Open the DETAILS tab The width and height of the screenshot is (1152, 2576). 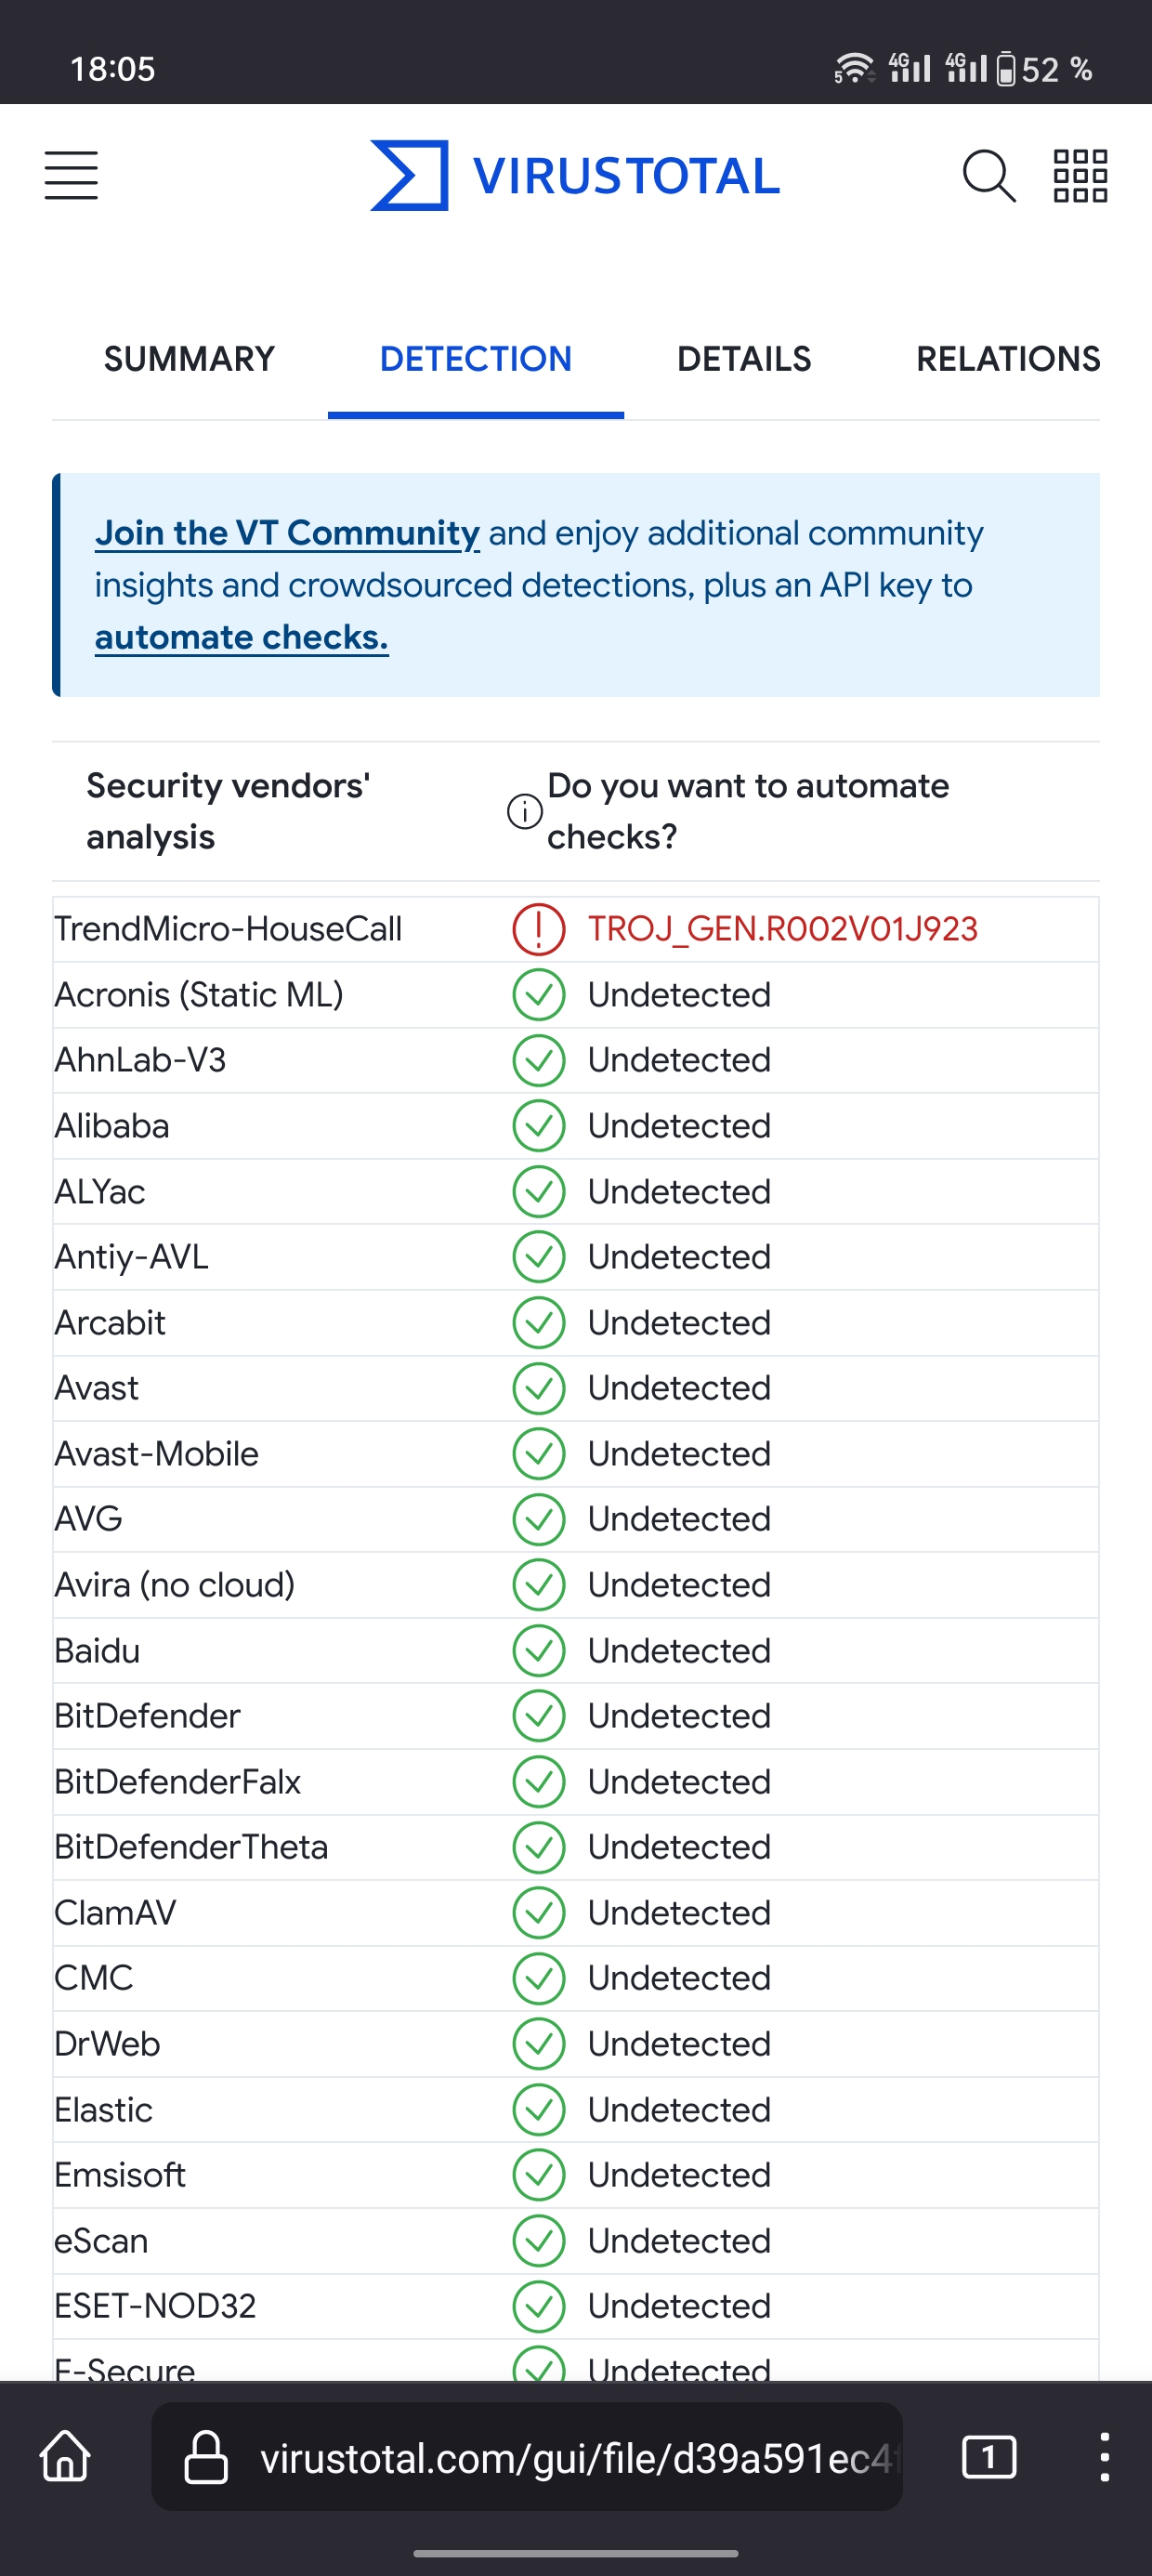(x=743, y=358)
